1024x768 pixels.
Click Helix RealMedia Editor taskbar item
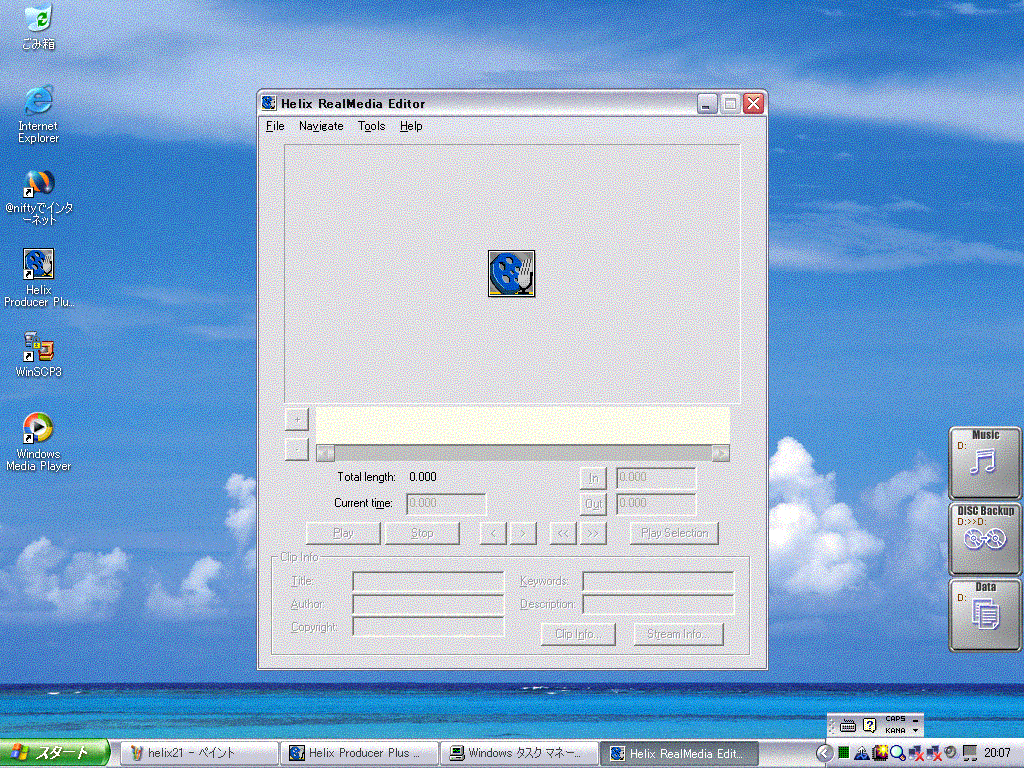click(679, 753)
